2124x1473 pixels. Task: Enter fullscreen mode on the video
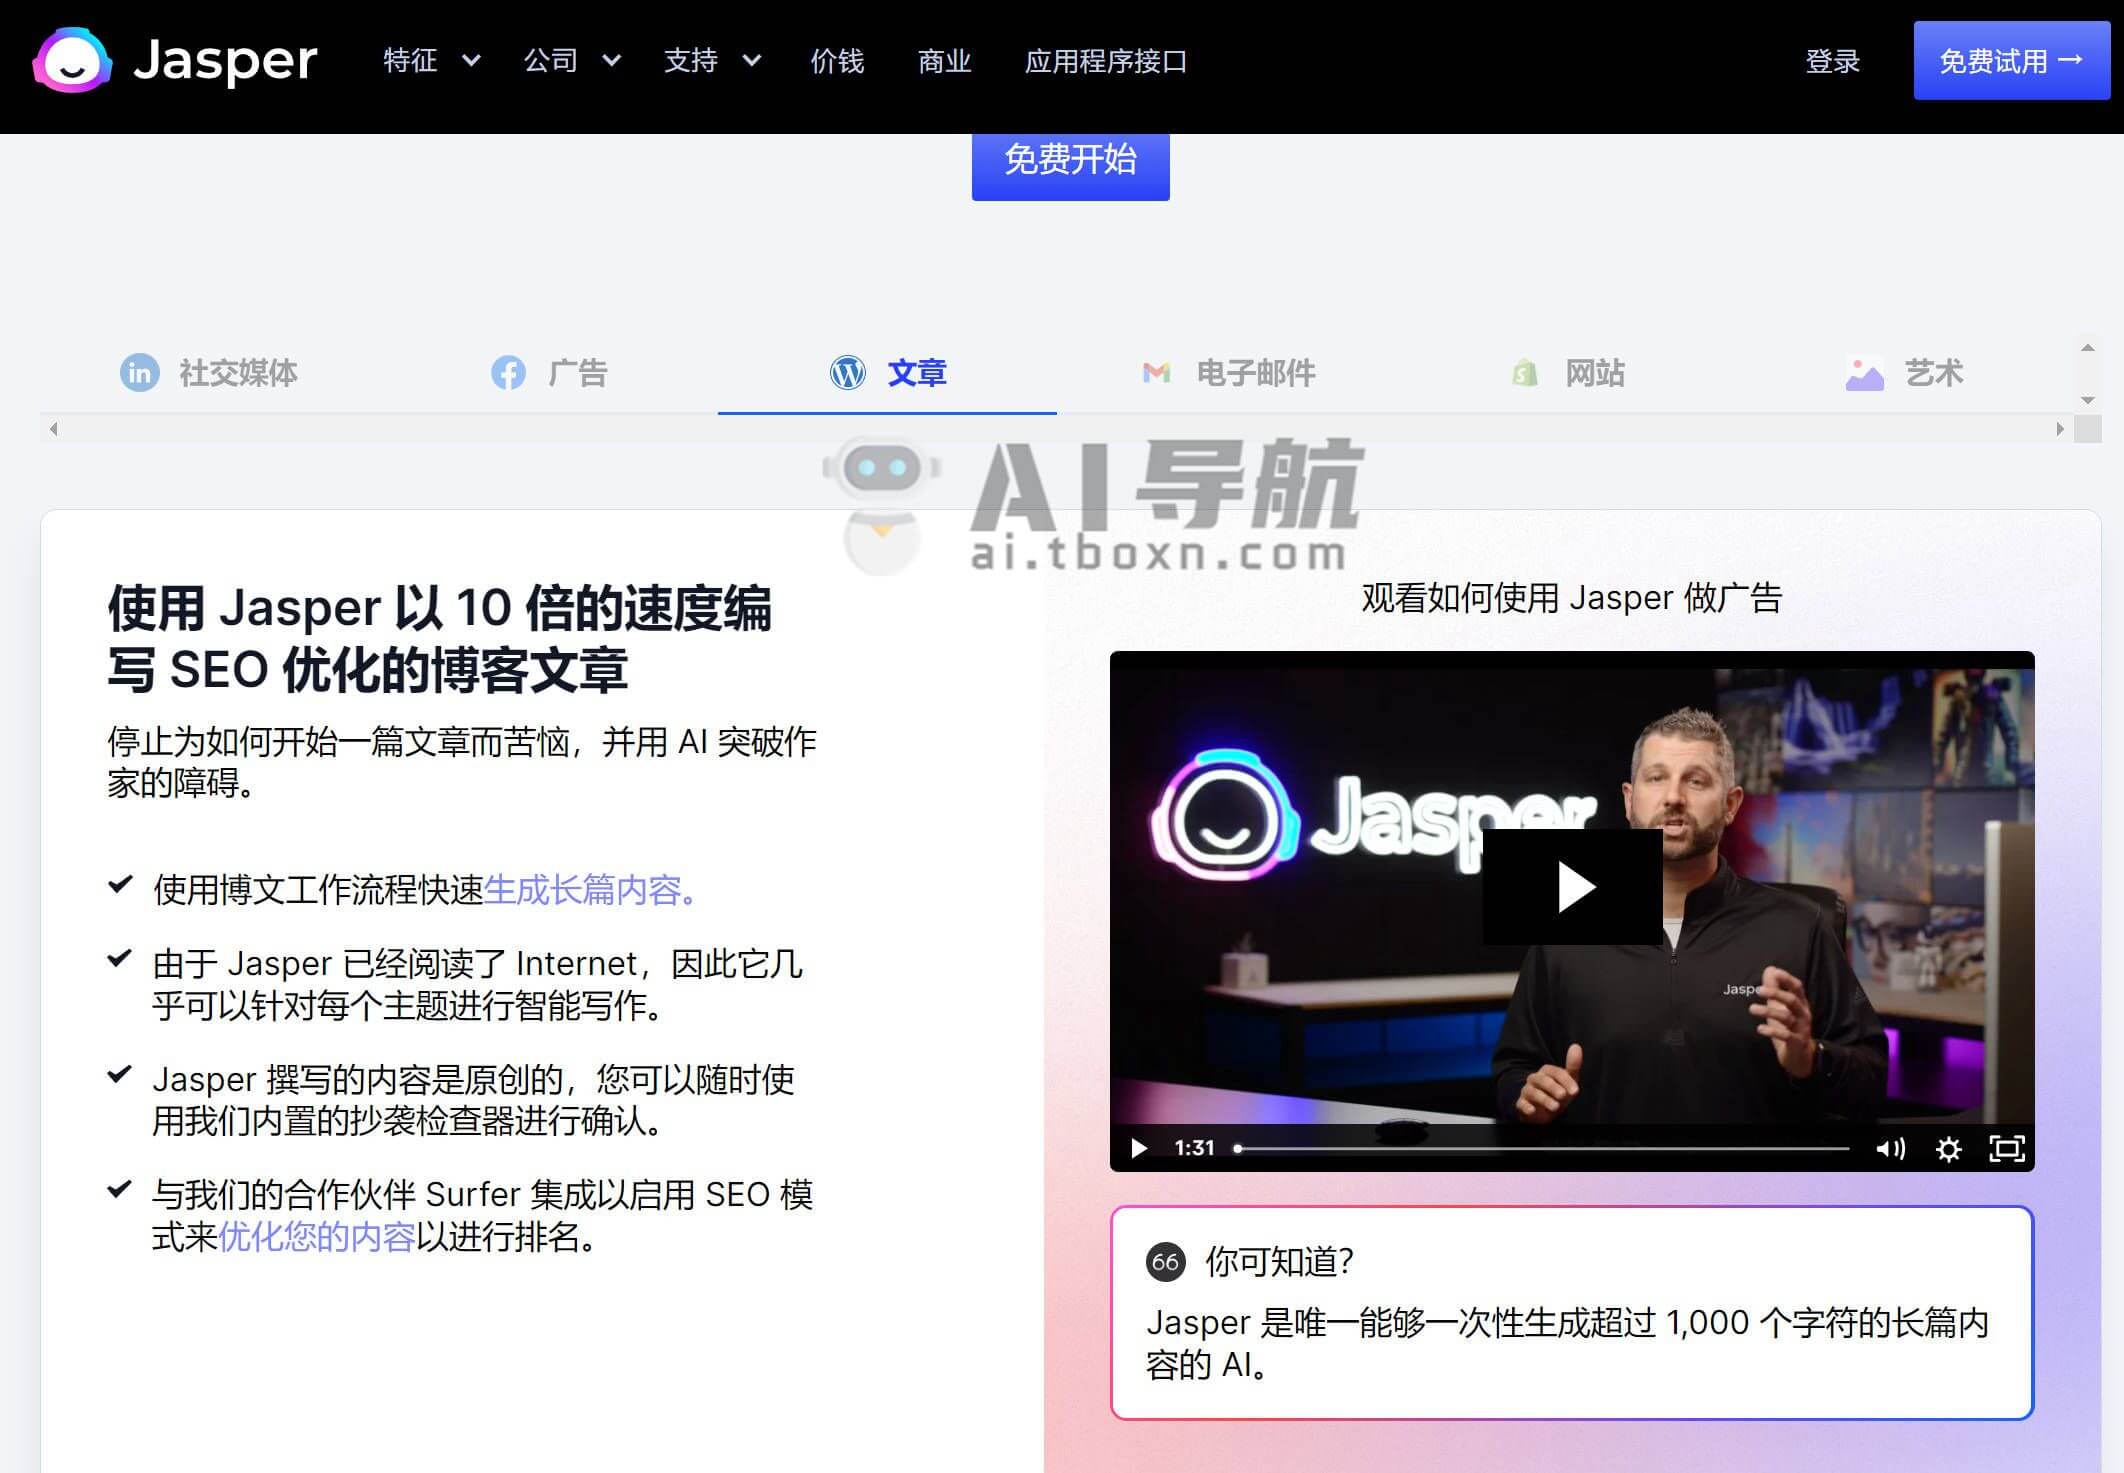point(2006,1148)
